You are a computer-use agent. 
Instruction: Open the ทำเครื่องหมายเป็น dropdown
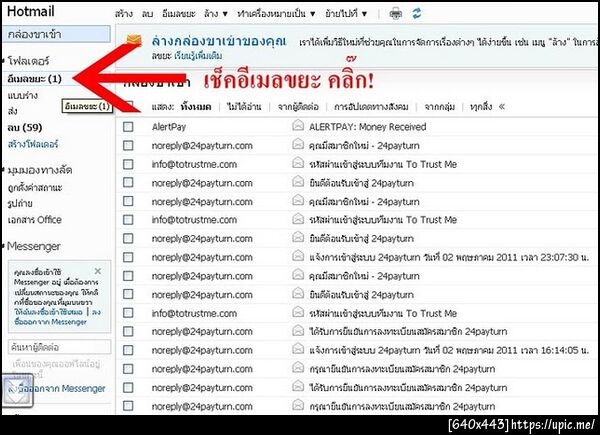pyautogui.click(x=276, y=14)
